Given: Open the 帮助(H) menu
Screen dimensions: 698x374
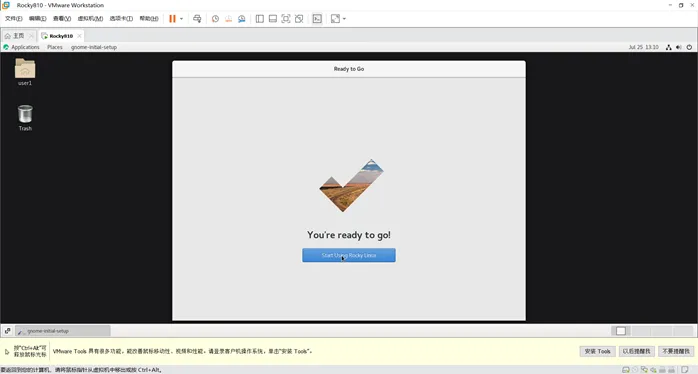Looking at the screenshot, I should 149,19.
